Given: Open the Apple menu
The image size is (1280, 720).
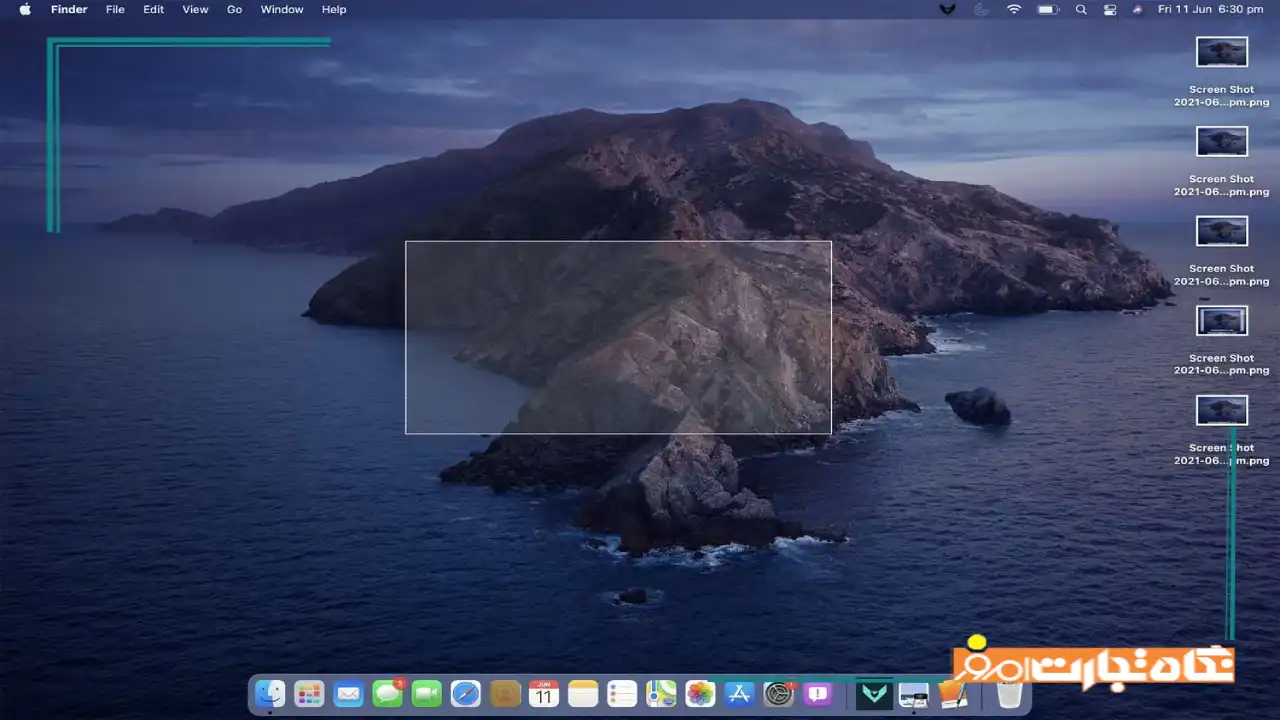Looking at the screenshot, I should (x=25, y=9).
